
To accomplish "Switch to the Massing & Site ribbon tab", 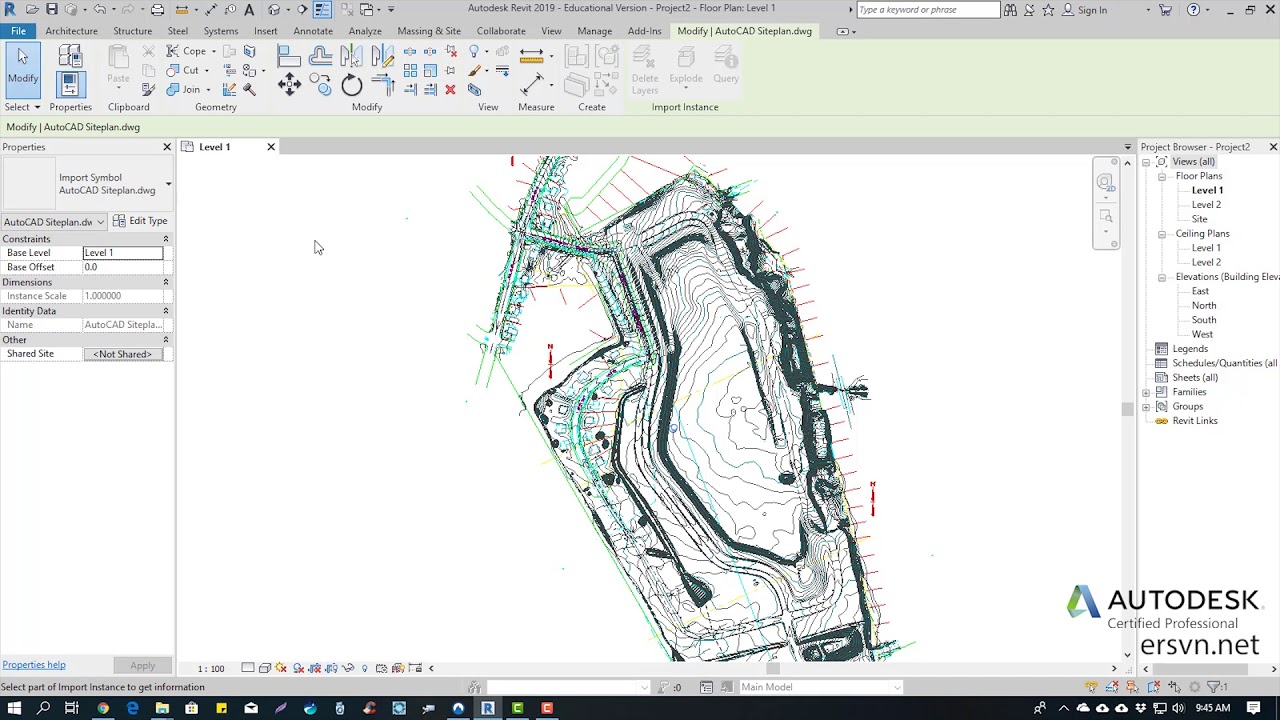I will pyautogui.click(x=429, y=31).
